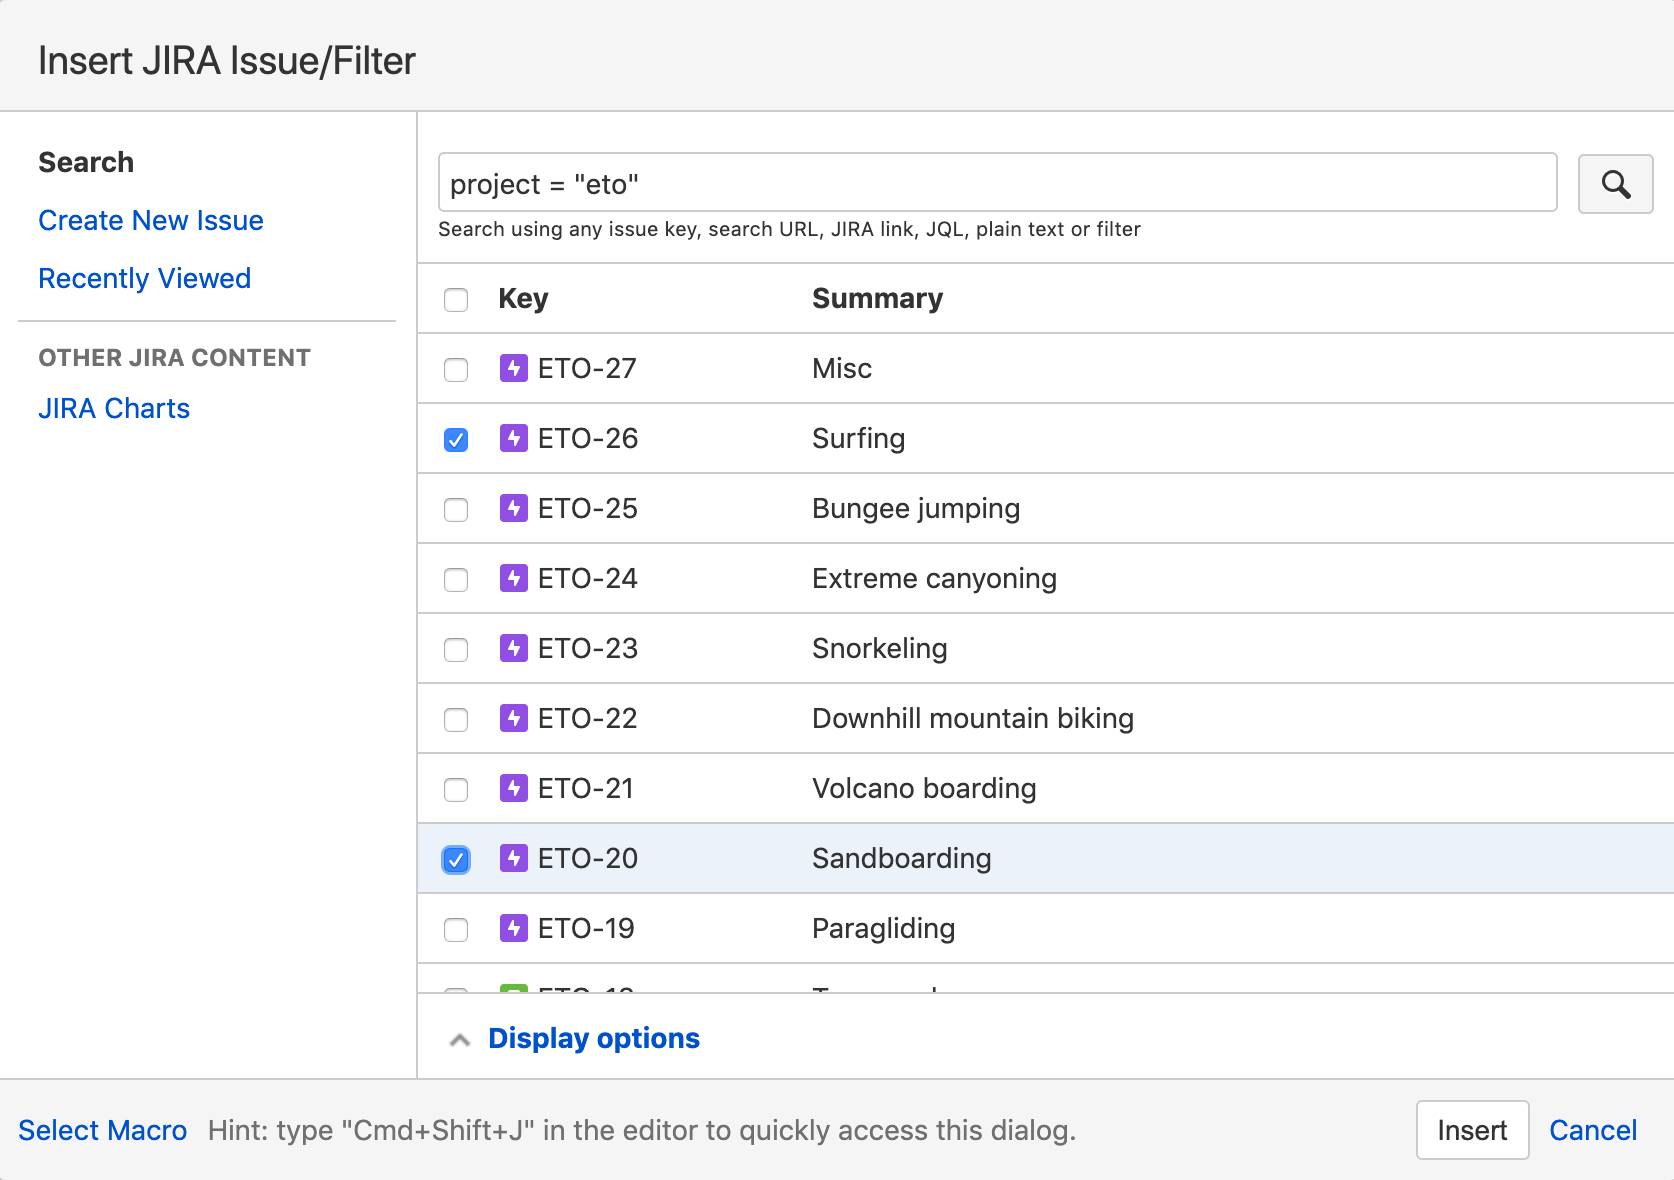
Task: Click the epic icon beside ETO-23
Action: pyautogui.click(x=514, y=648)
